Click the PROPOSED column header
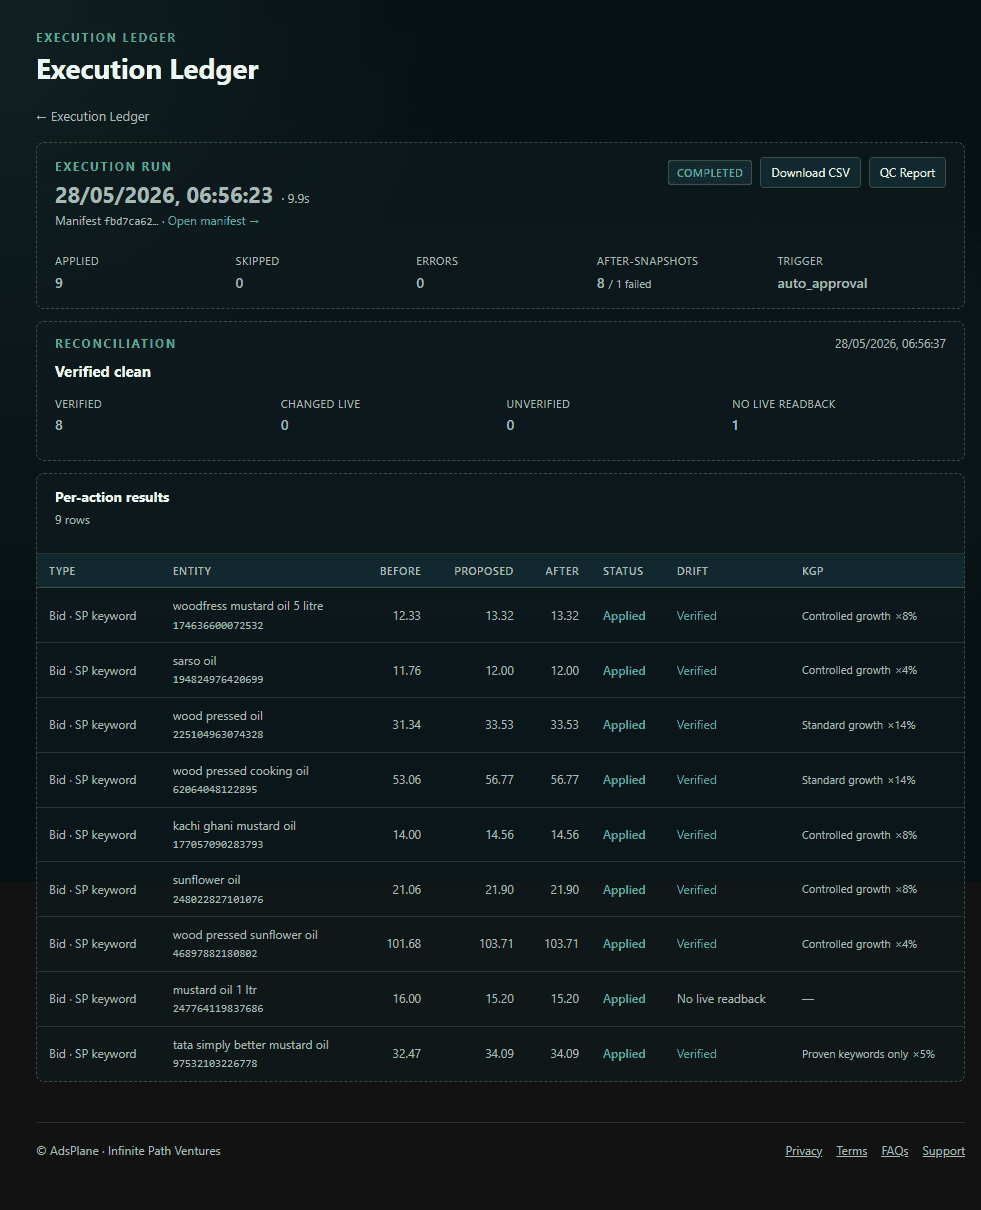The width and height of the screenshot is (981, 1210). pos(484,571)
